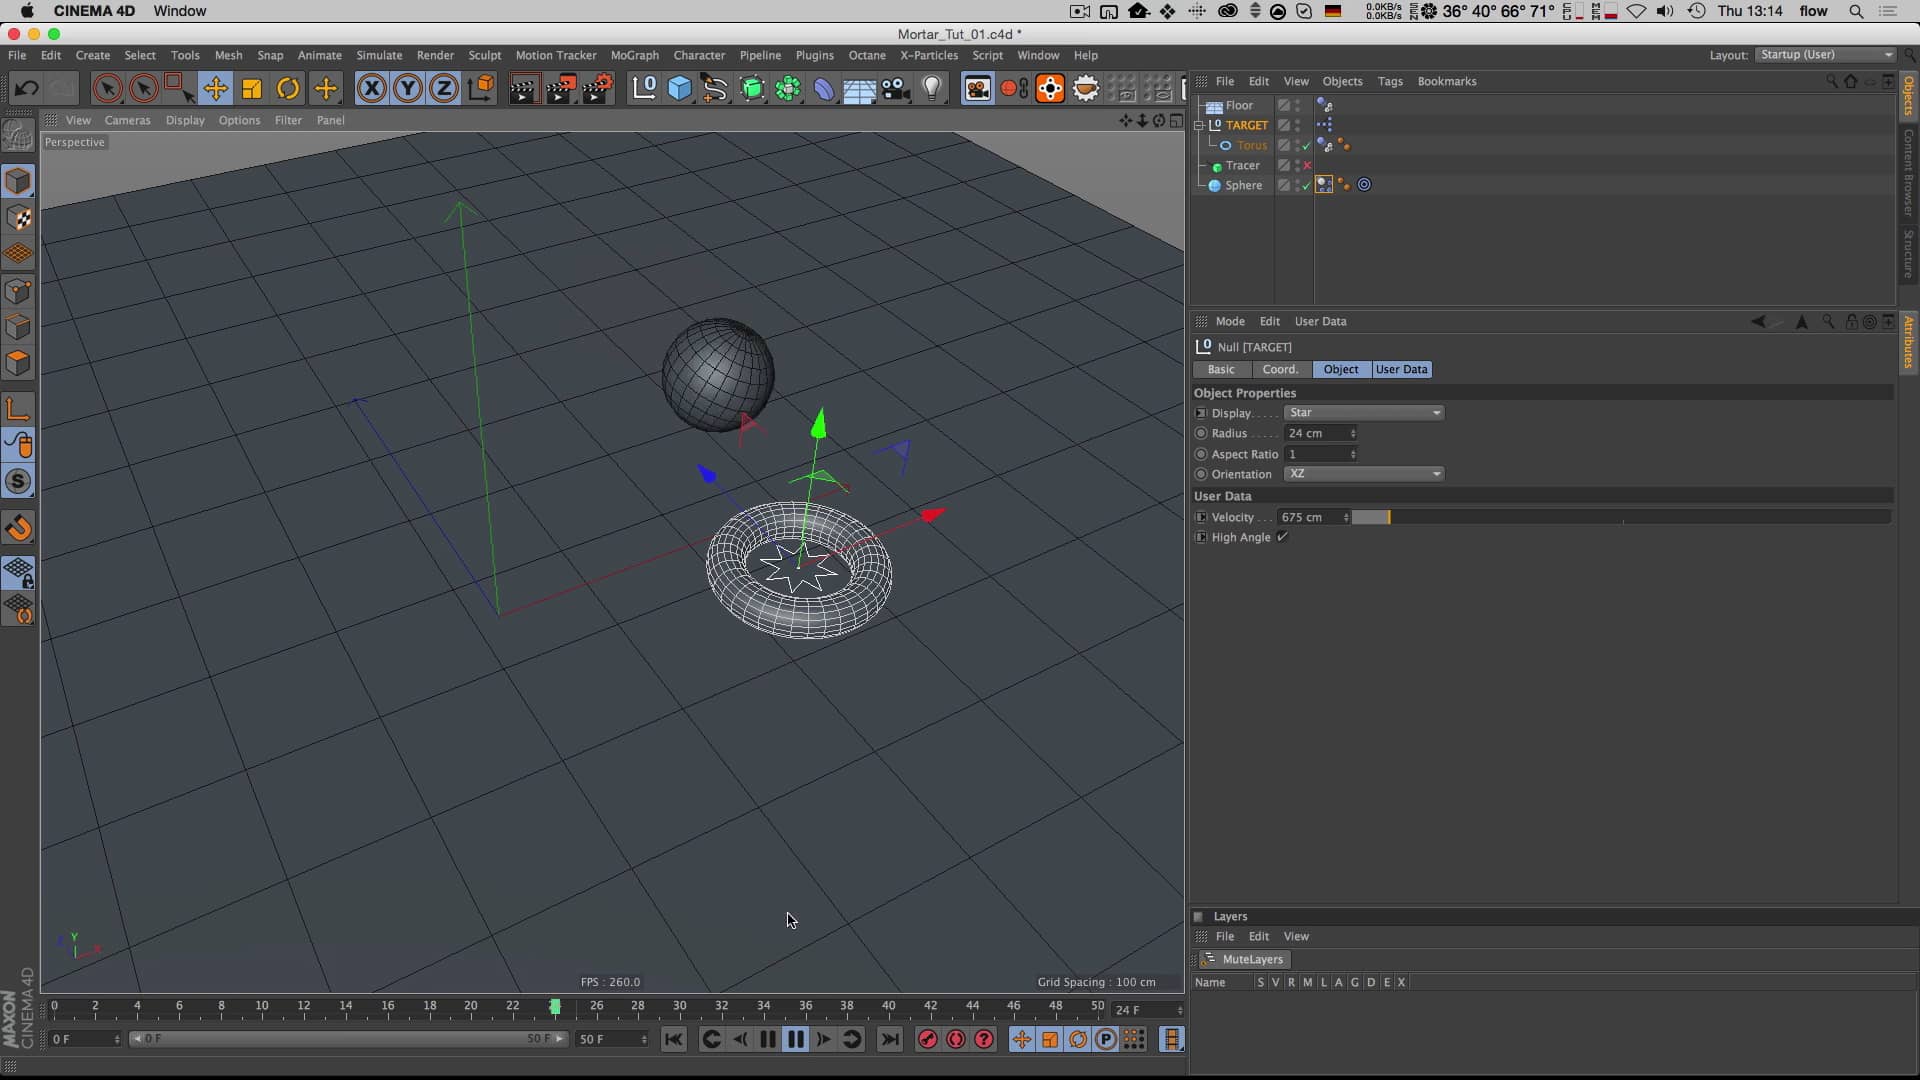
Task: Select the Move tool in the toolbar
Action: [216, 88]
